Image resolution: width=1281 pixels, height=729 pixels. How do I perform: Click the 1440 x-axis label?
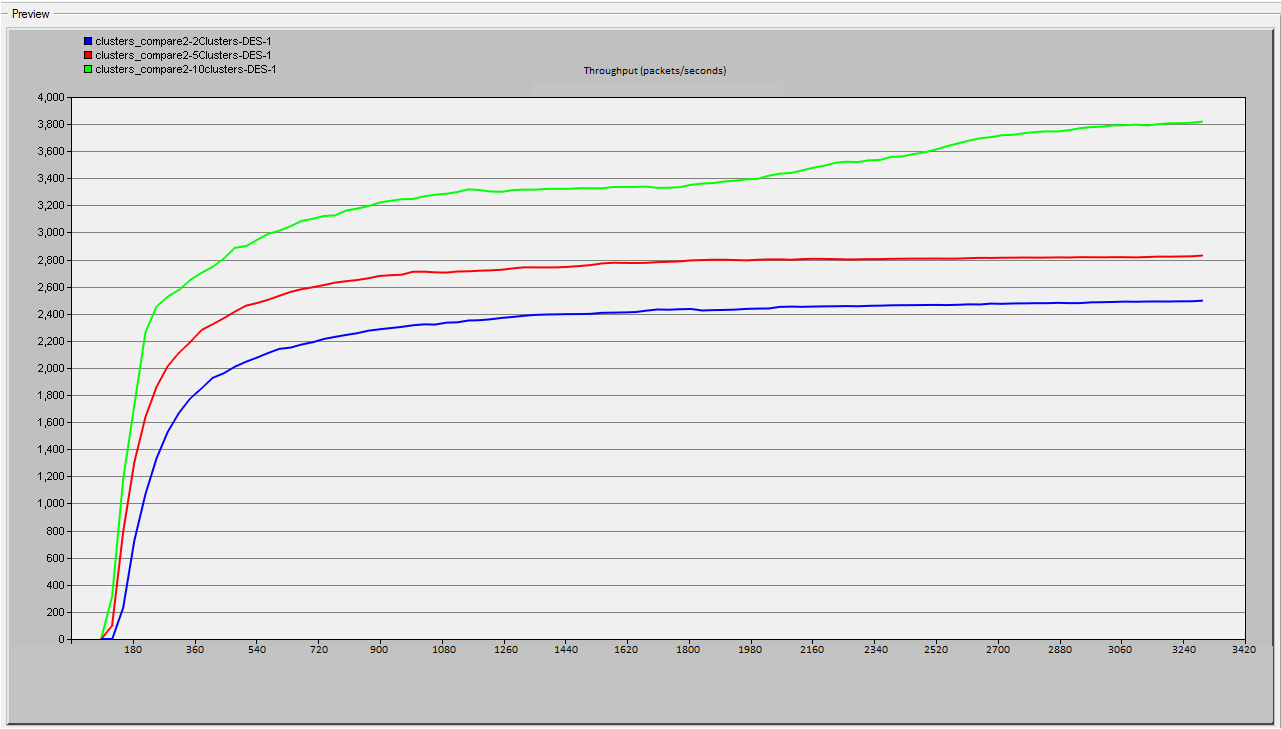[x=566, y=650]
